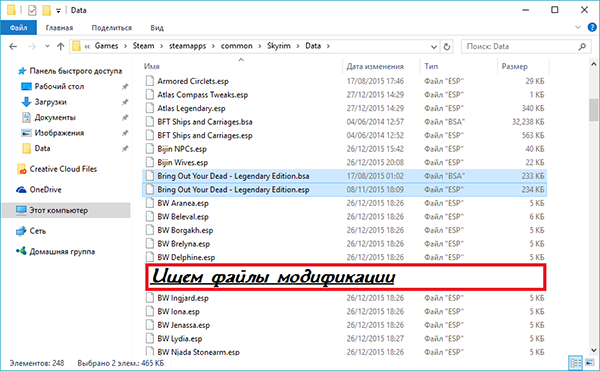Select Этот компьютер in the sidebar
The width and height of the screenshot is (600, 371).
(x=66, y=210)
